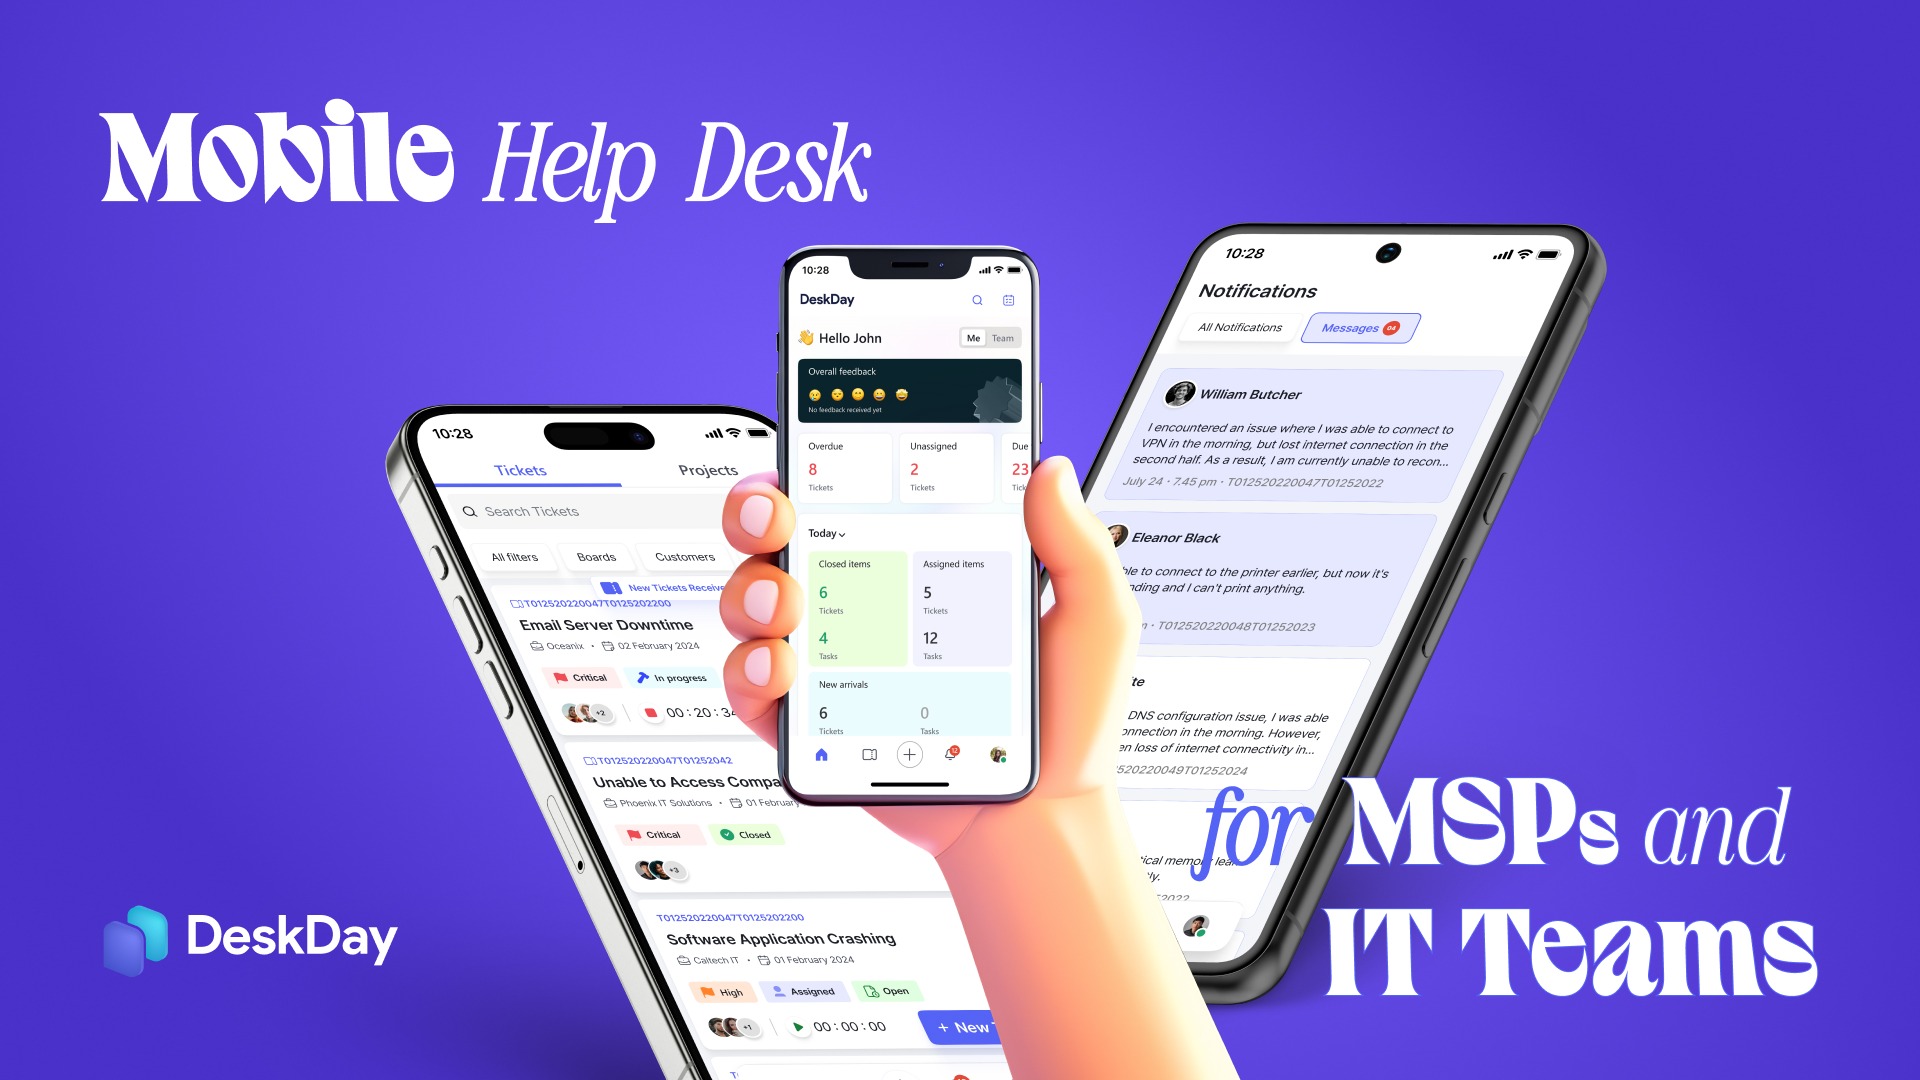Image resolution: width=1920 pixels, height=1080 pixels.
Task: Open the user profile avatar icon
Action: pyautogui.click(x=997, y=754)
